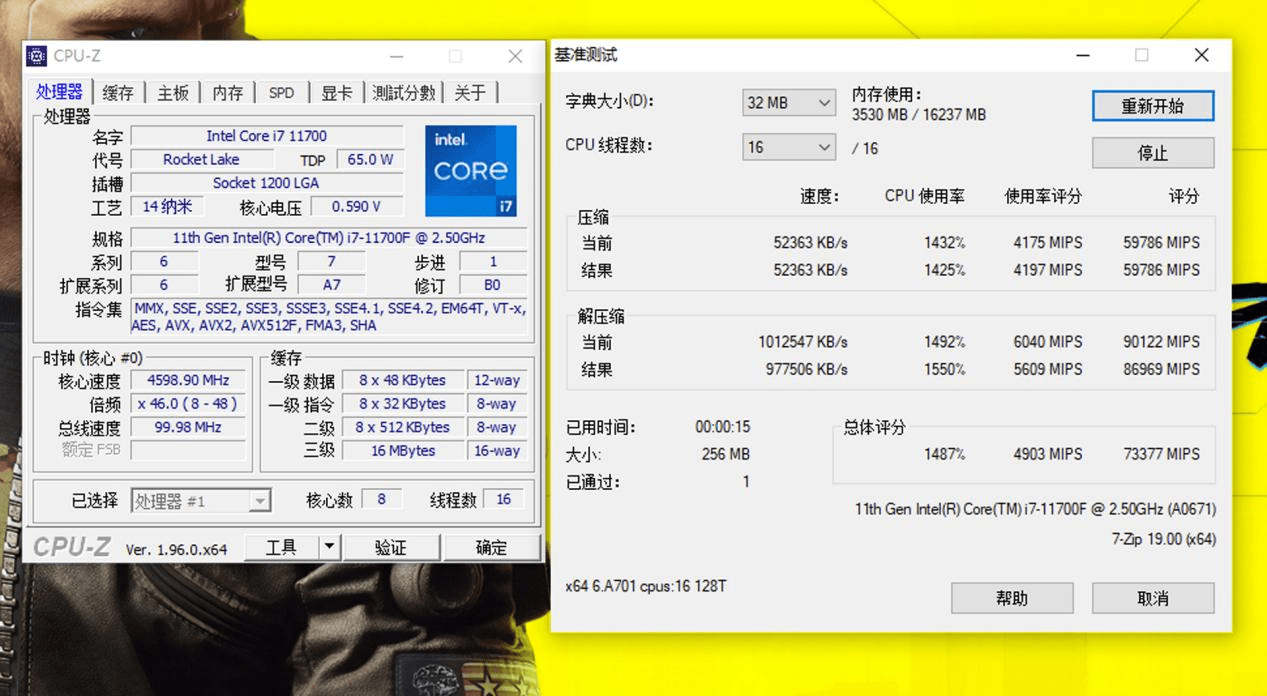Click the 名字 field Intel Core i7 11700
The height and width of the screenshot is (696, 1267).
(x=267, y=136)
